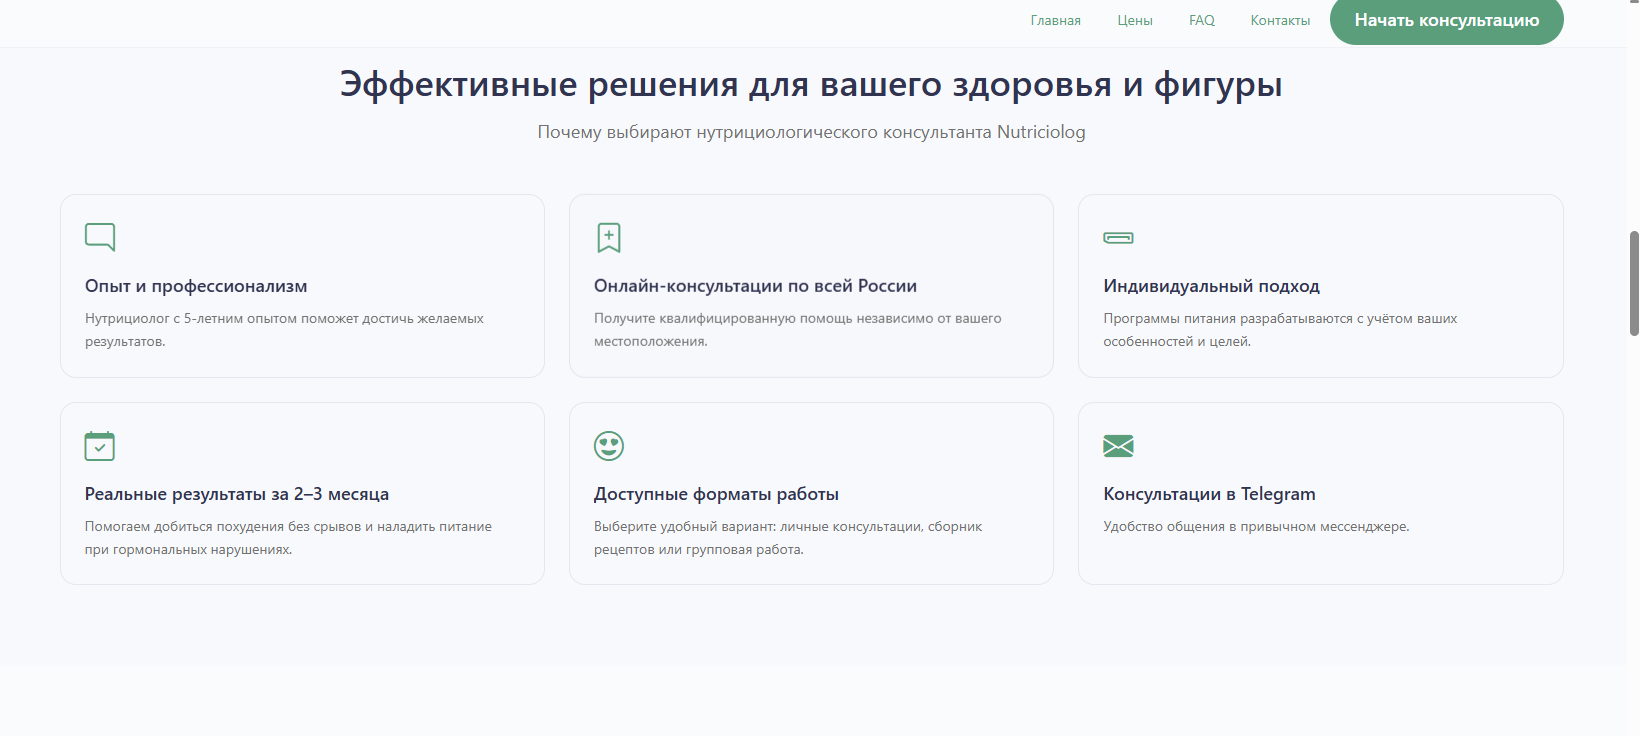Click the page's vertical scrollbar thumb

coord(1634,283)
